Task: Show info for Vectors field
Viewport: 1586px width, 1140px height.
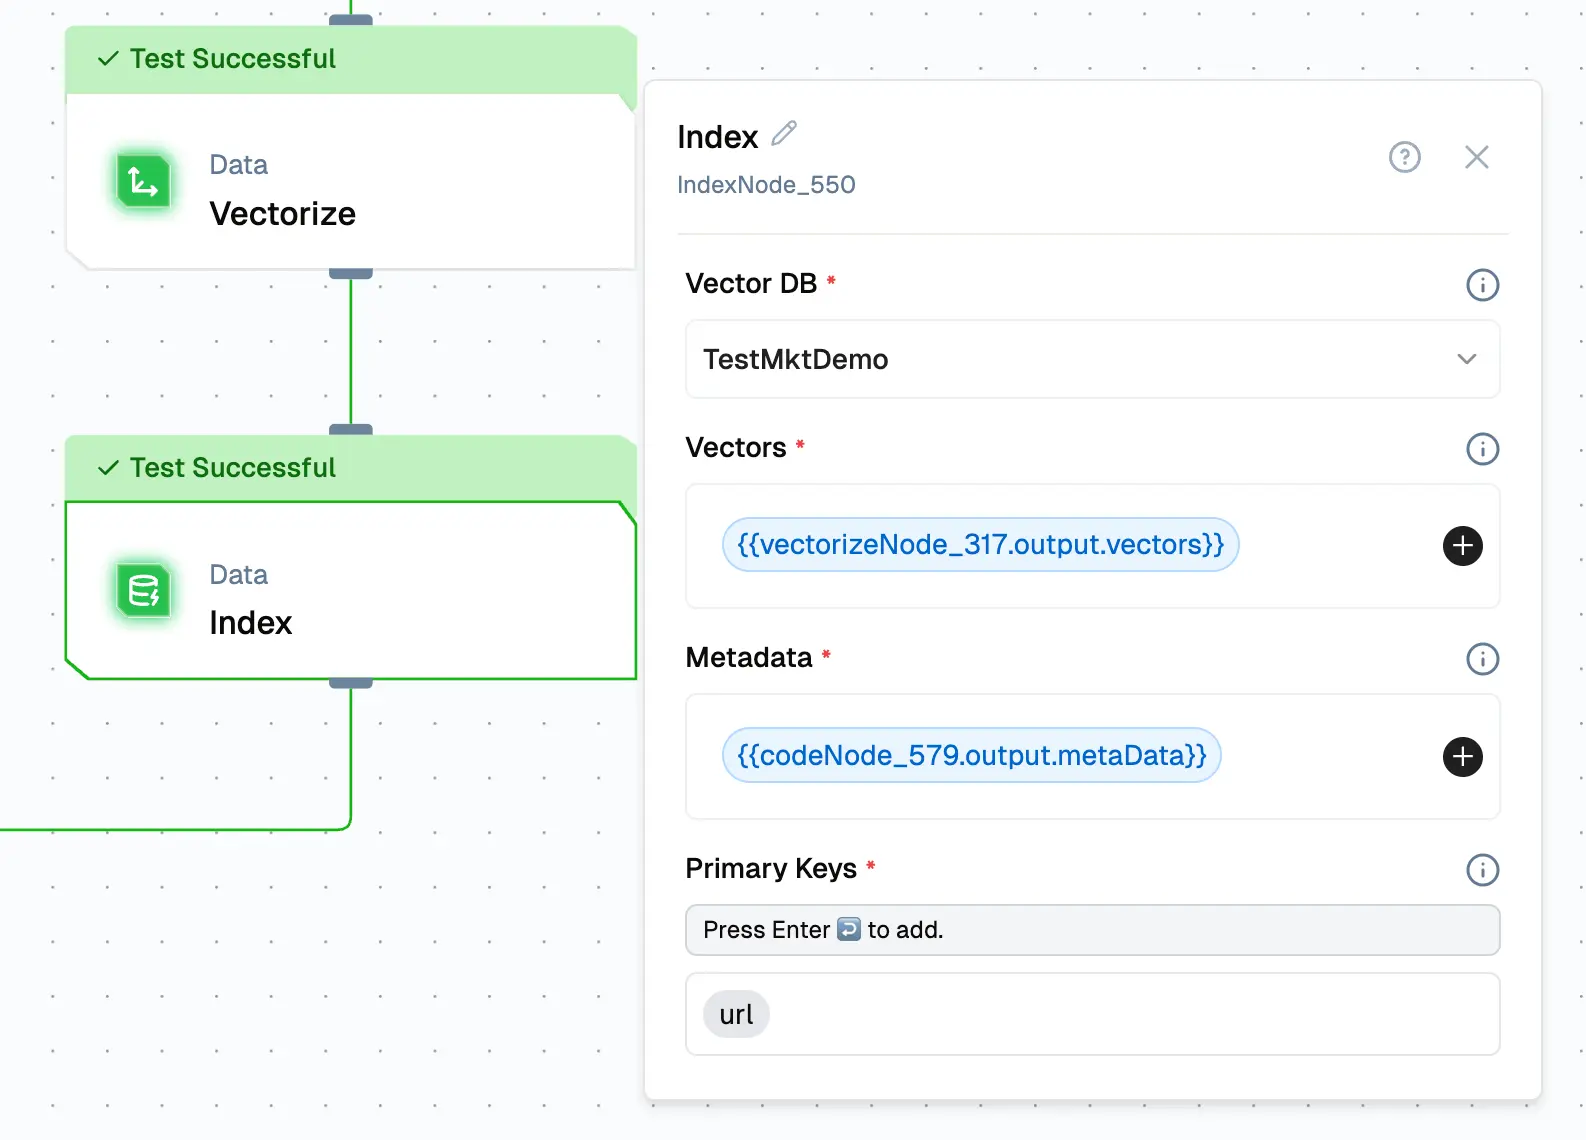Action: point(1482,449)
